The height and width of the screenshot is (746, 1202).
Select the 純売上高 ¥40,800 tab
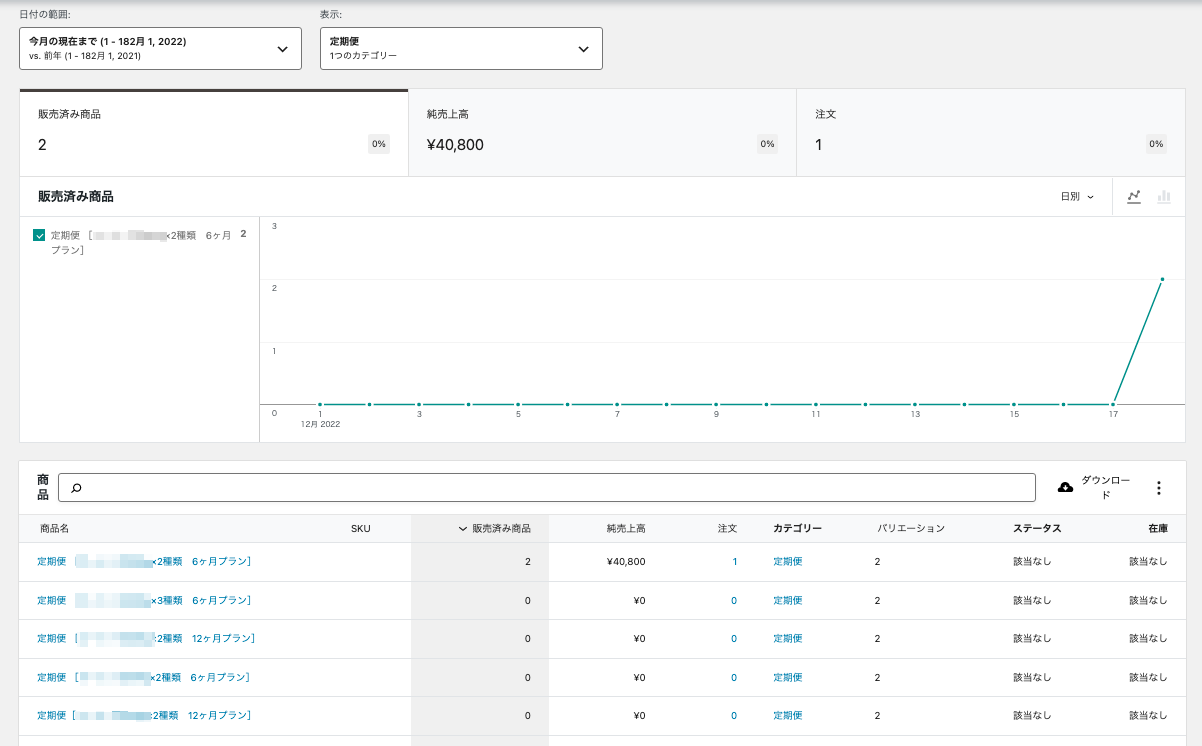(x=602, y=133)
